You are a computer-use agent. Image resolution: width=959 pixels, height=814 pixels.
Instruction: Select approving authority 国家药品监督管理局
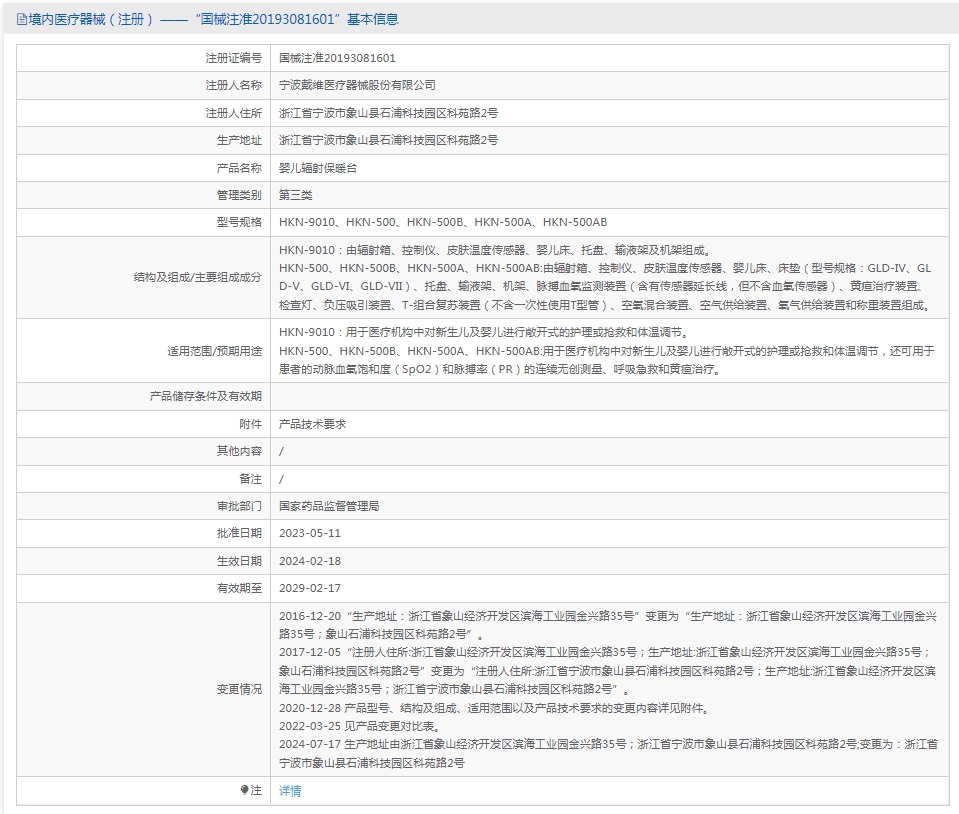[329, 506]
